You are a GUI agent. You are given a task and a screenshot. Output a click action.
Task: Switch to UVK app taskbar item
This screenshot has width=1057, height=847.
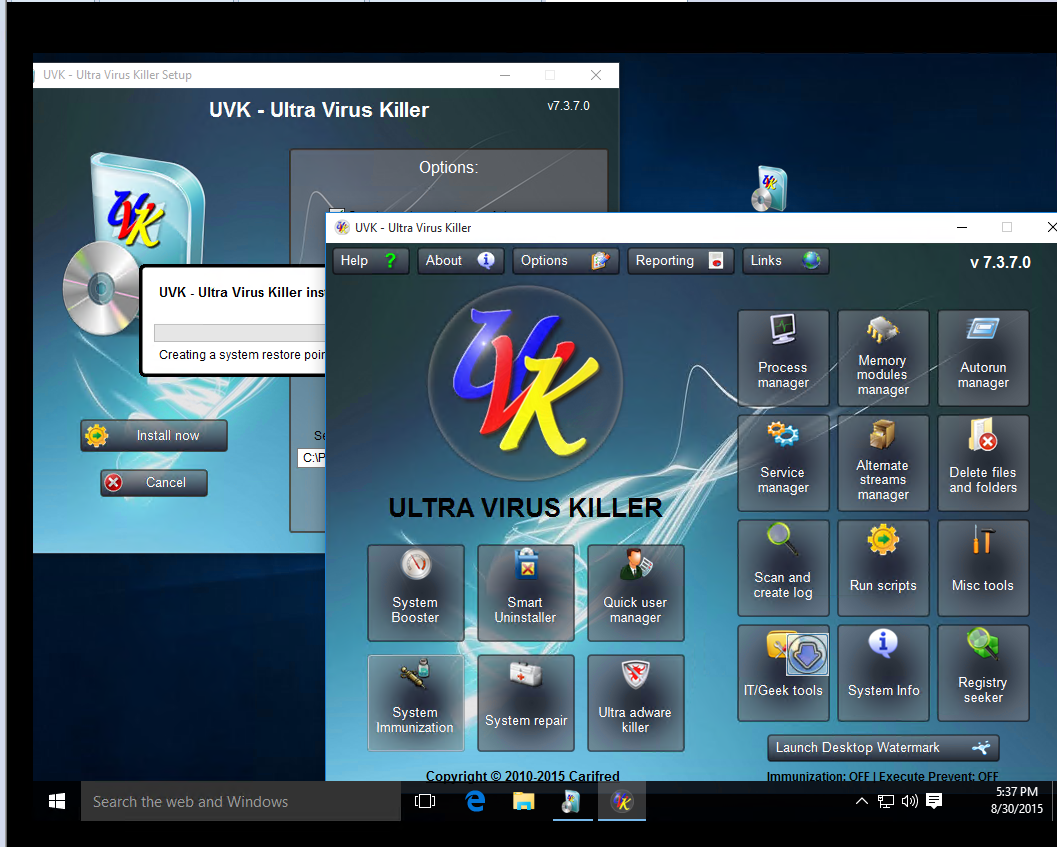click(622, 801)
